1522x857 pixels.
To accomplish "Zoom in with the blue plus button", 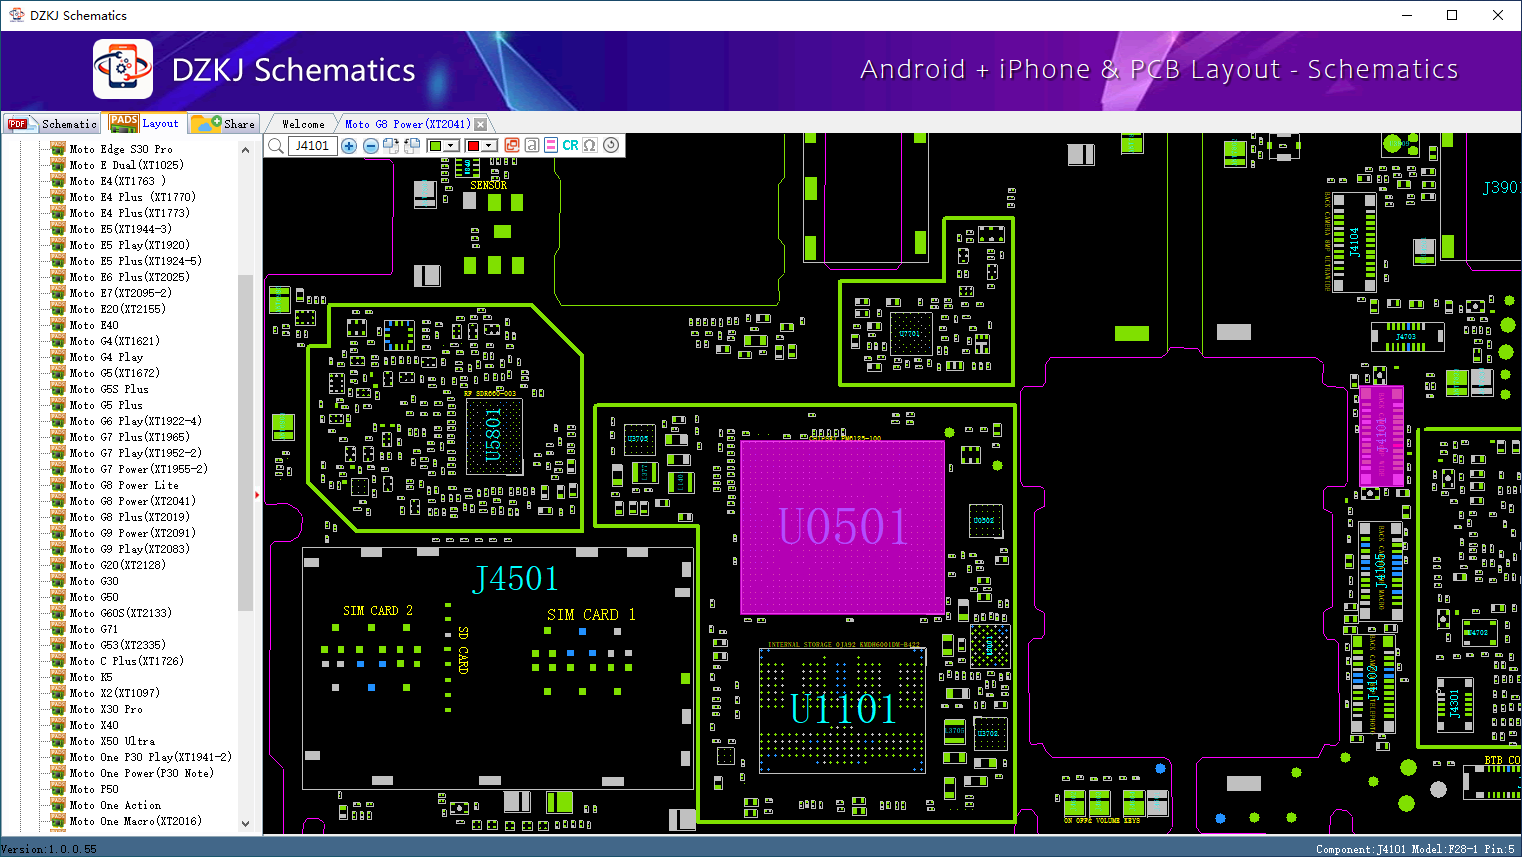I will coord(349,146).
